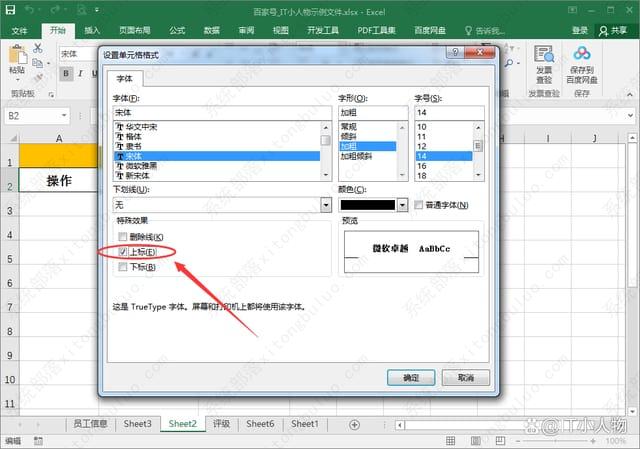Image resolution: width=640 pixels, height=449 pixels.
Task: Toggle the Bold B button in ribbon
Action: coord(66,73)
